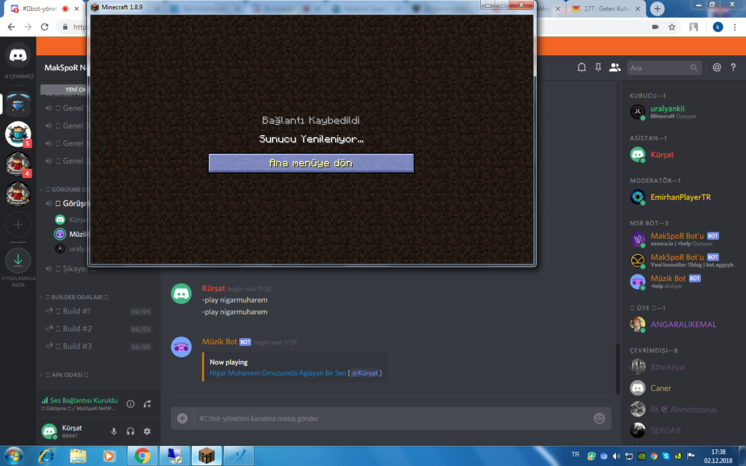Open new Chrome tab plus button
This screenshot has height=466, width=746.
pos(657,9)
